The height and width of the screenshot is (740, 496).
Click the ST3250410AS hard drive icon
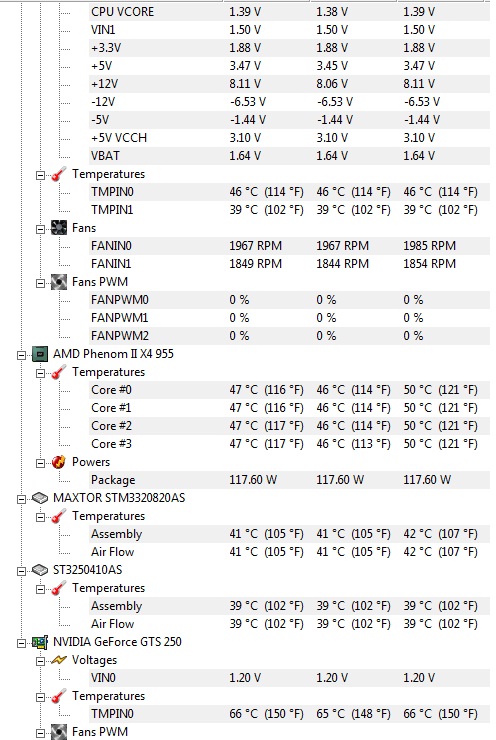[x=40, y=570]
